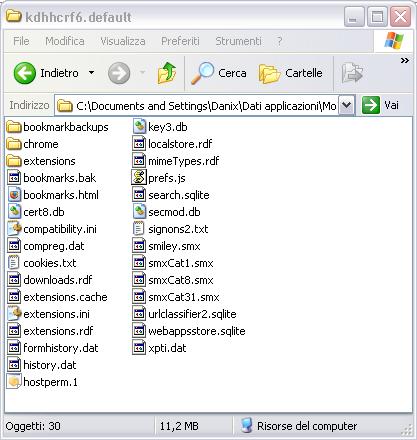The height and width of the screenshot is (440, 417).
Task: Click the smxCat31.smx file name
Action: pyautogui.click(x=184, y=297)
